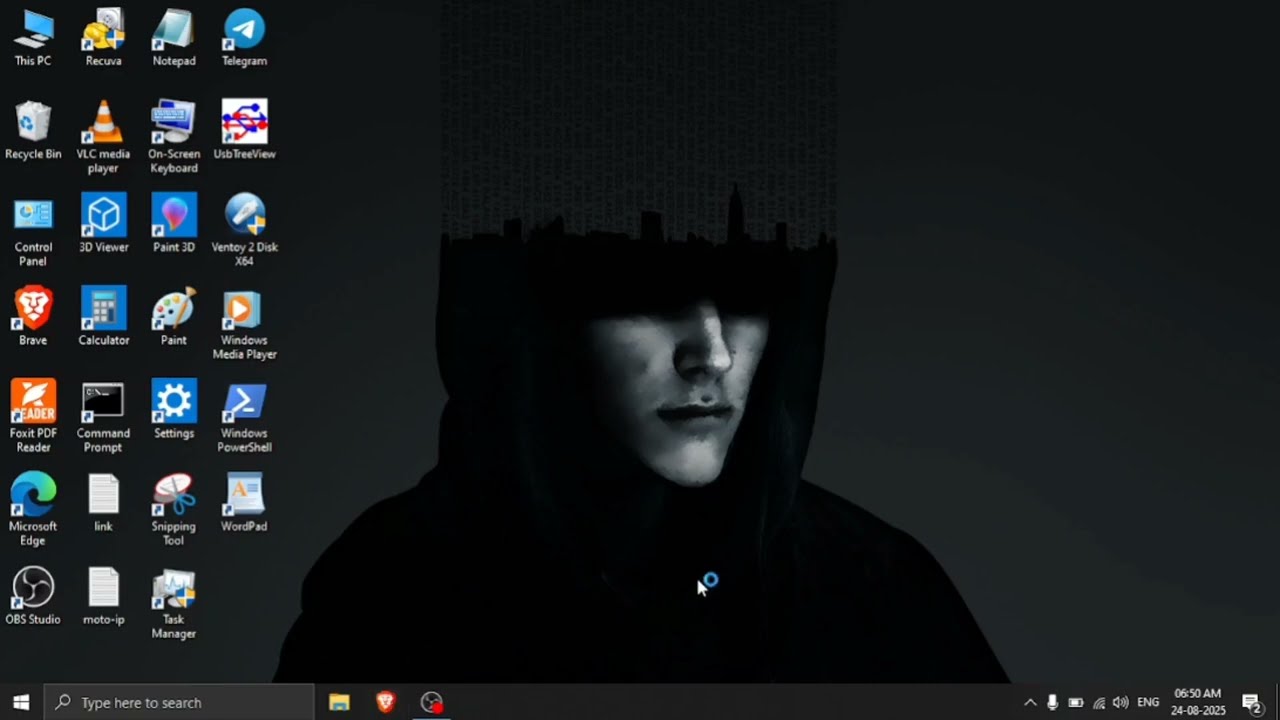Select the Calculator desktop shortcut

tap(103, 316)
